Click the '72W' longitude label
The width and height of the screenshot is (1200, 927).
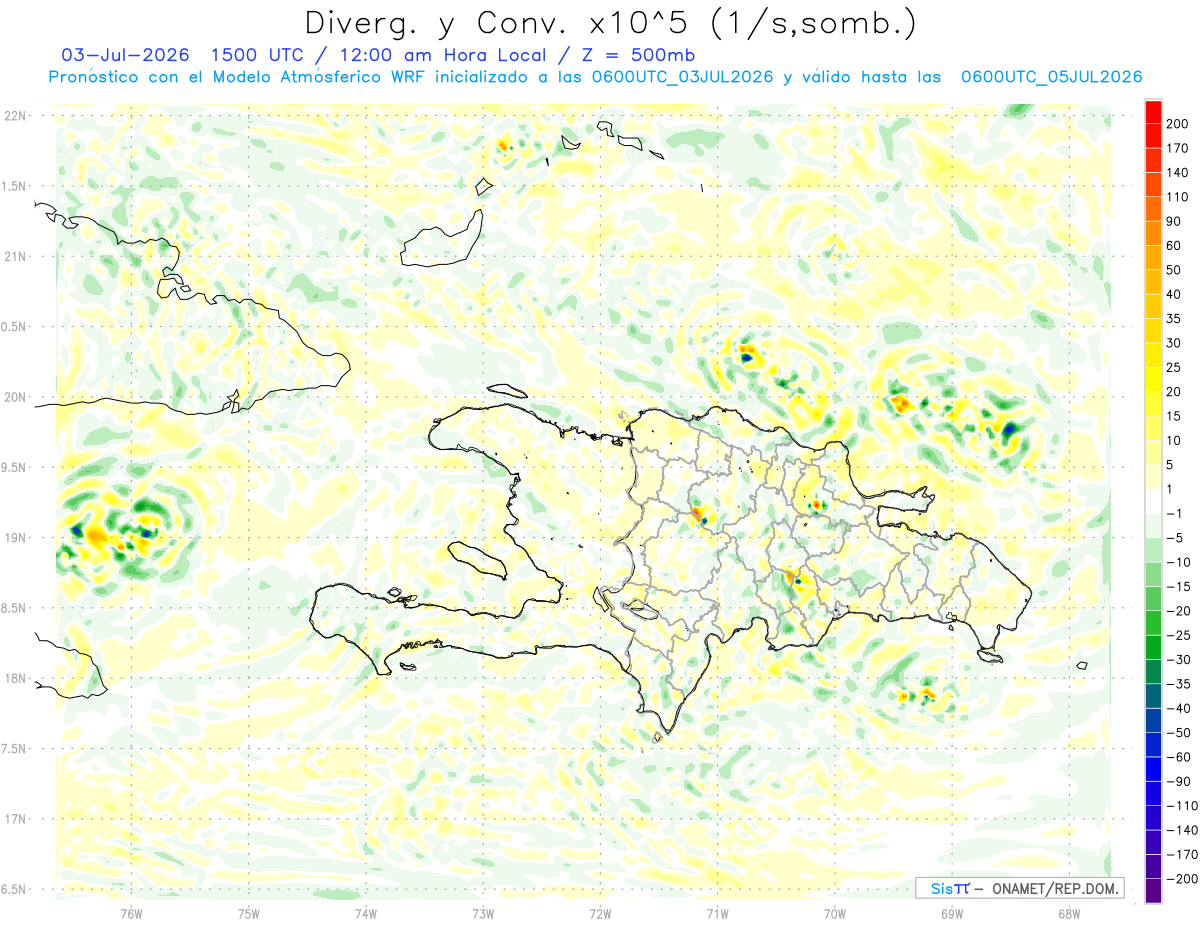(600, 912)
